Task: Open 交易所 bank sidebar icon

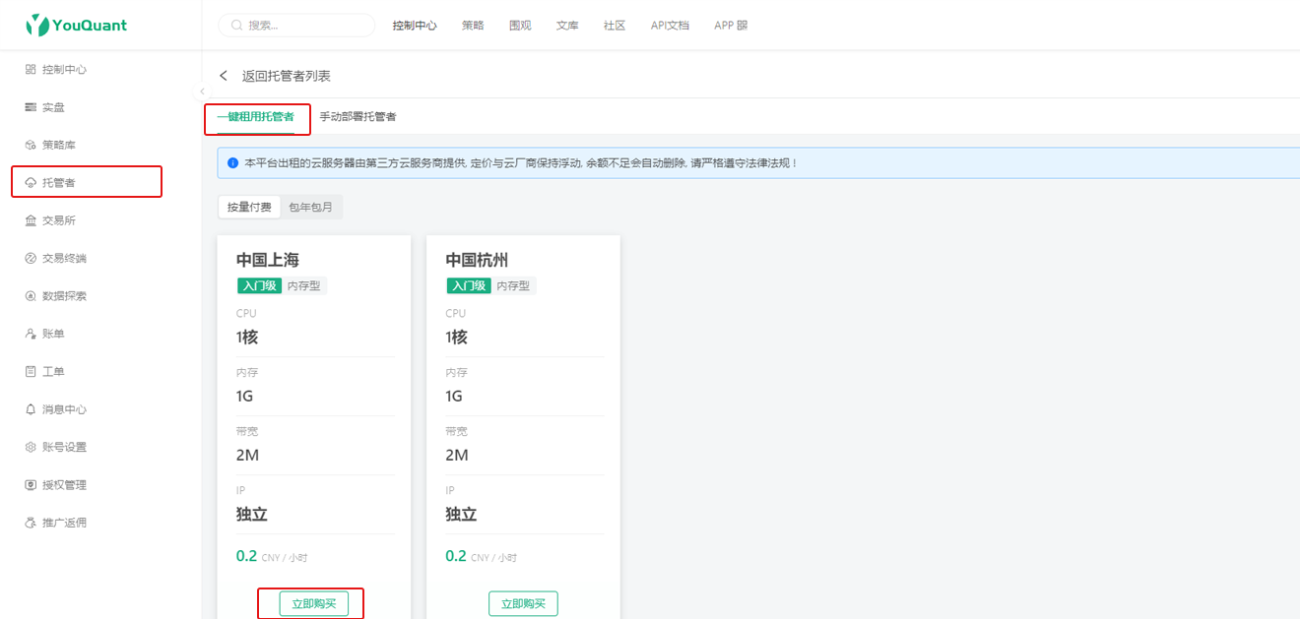Action: click(x=30, y=221)
